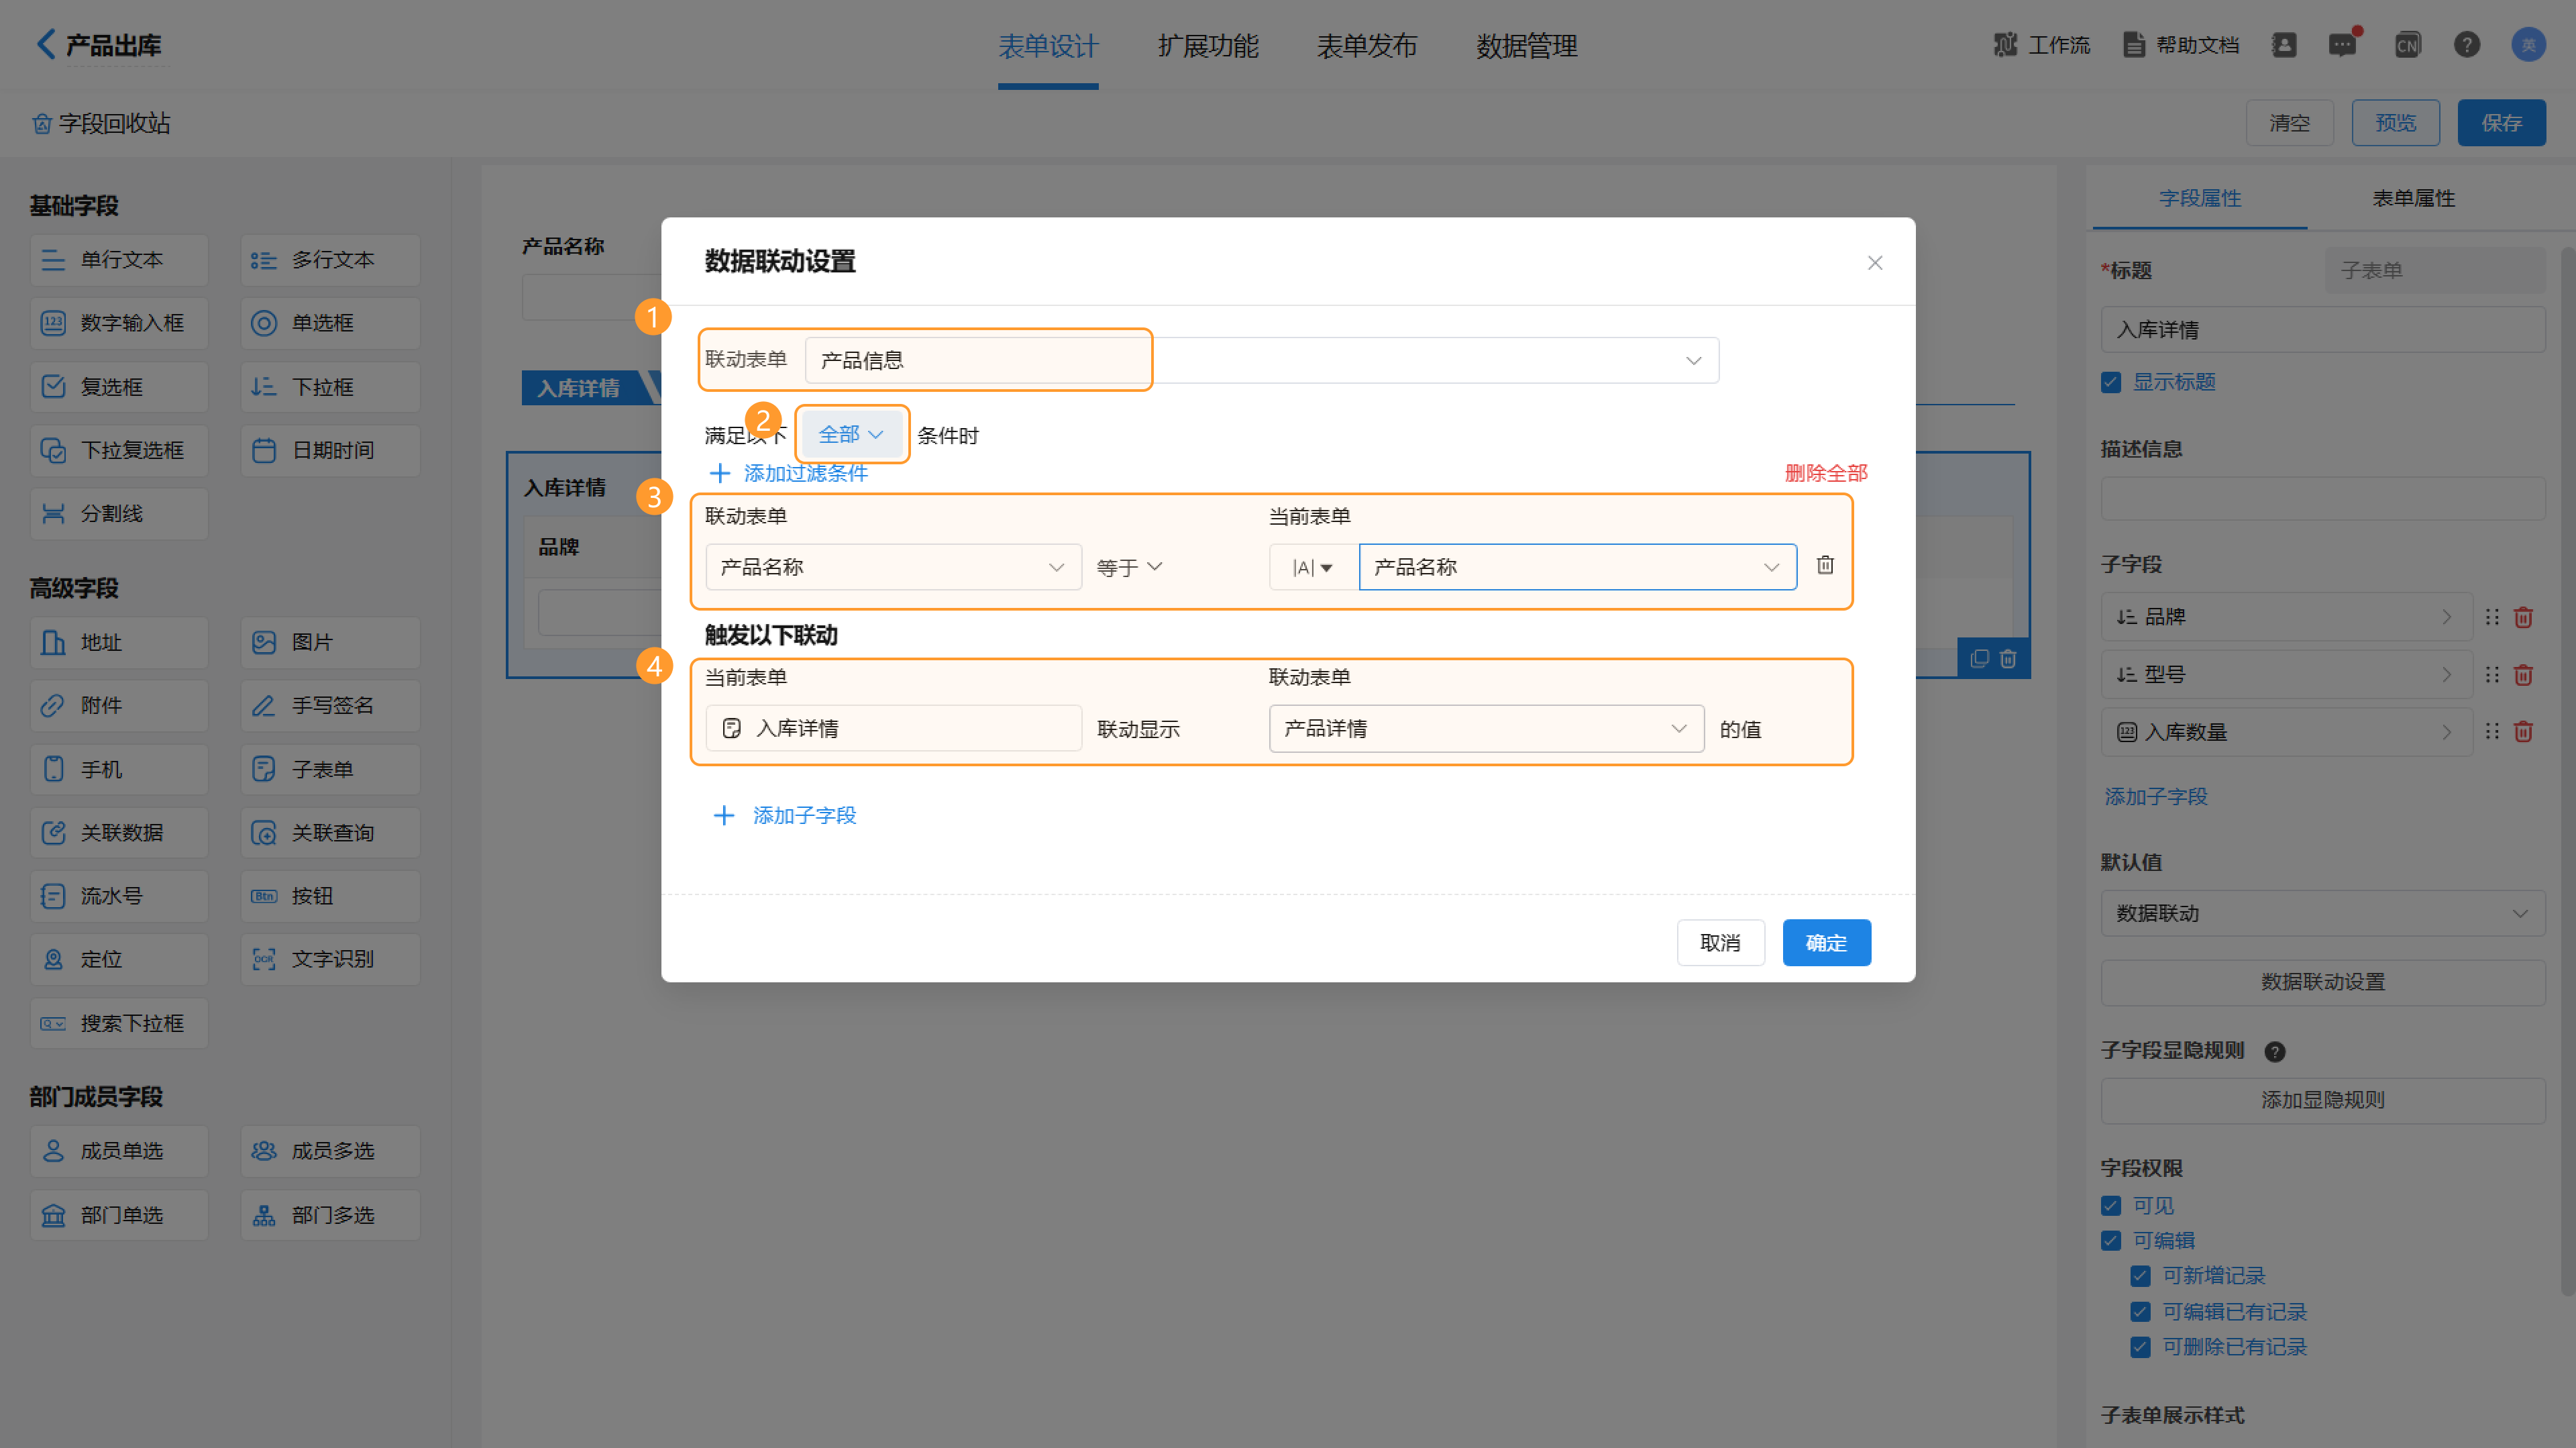
Task: Click the back arrow next to 产品出库
Action: [x=45, y=44]
